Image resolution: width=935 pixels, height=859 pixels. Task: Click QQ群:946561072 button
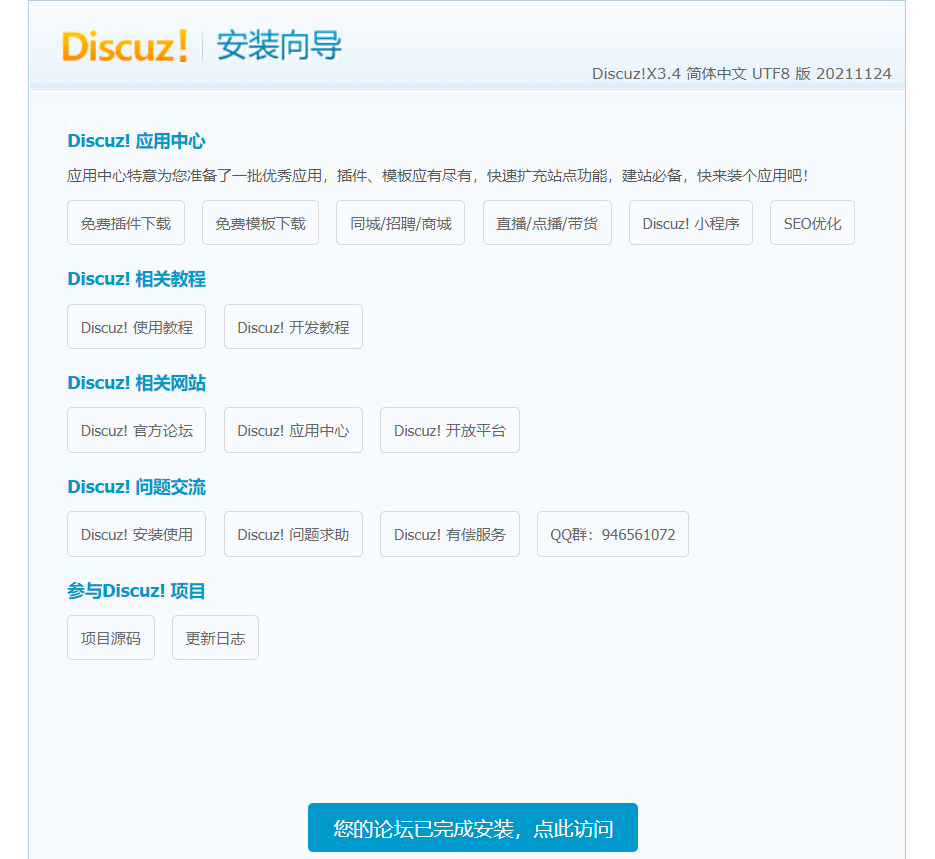[613, 534]
